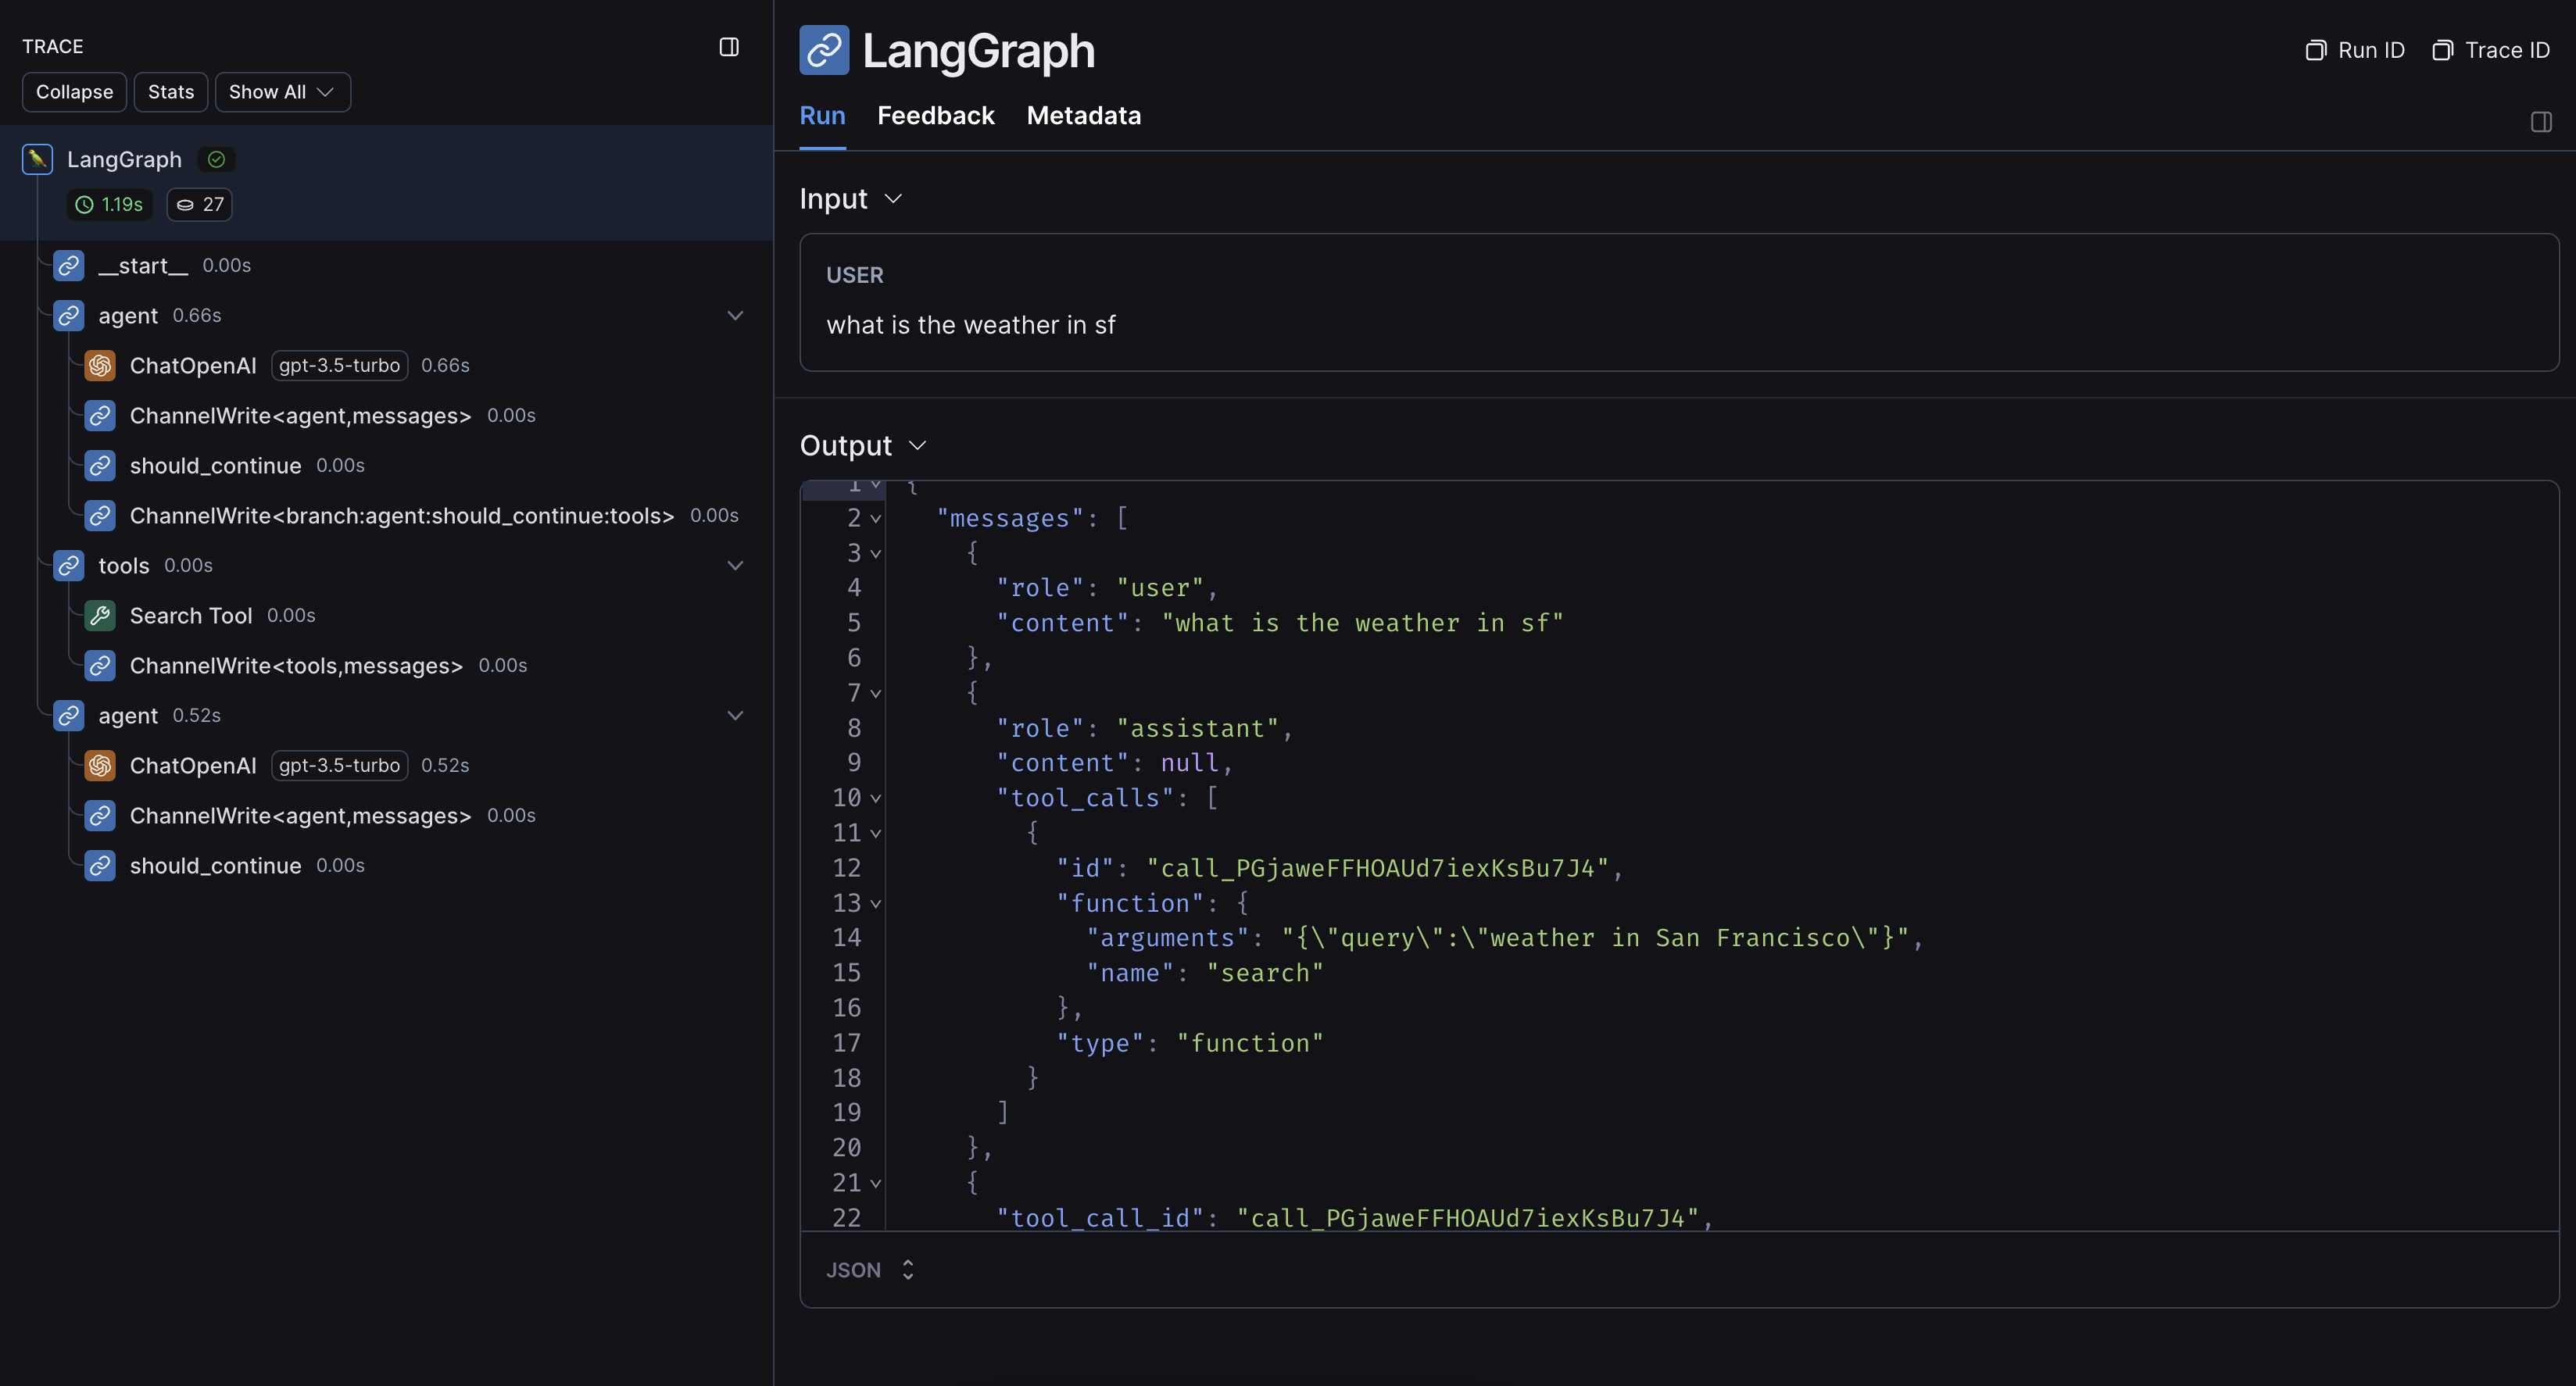Click the Stats button in trace panel

(170, 91)
